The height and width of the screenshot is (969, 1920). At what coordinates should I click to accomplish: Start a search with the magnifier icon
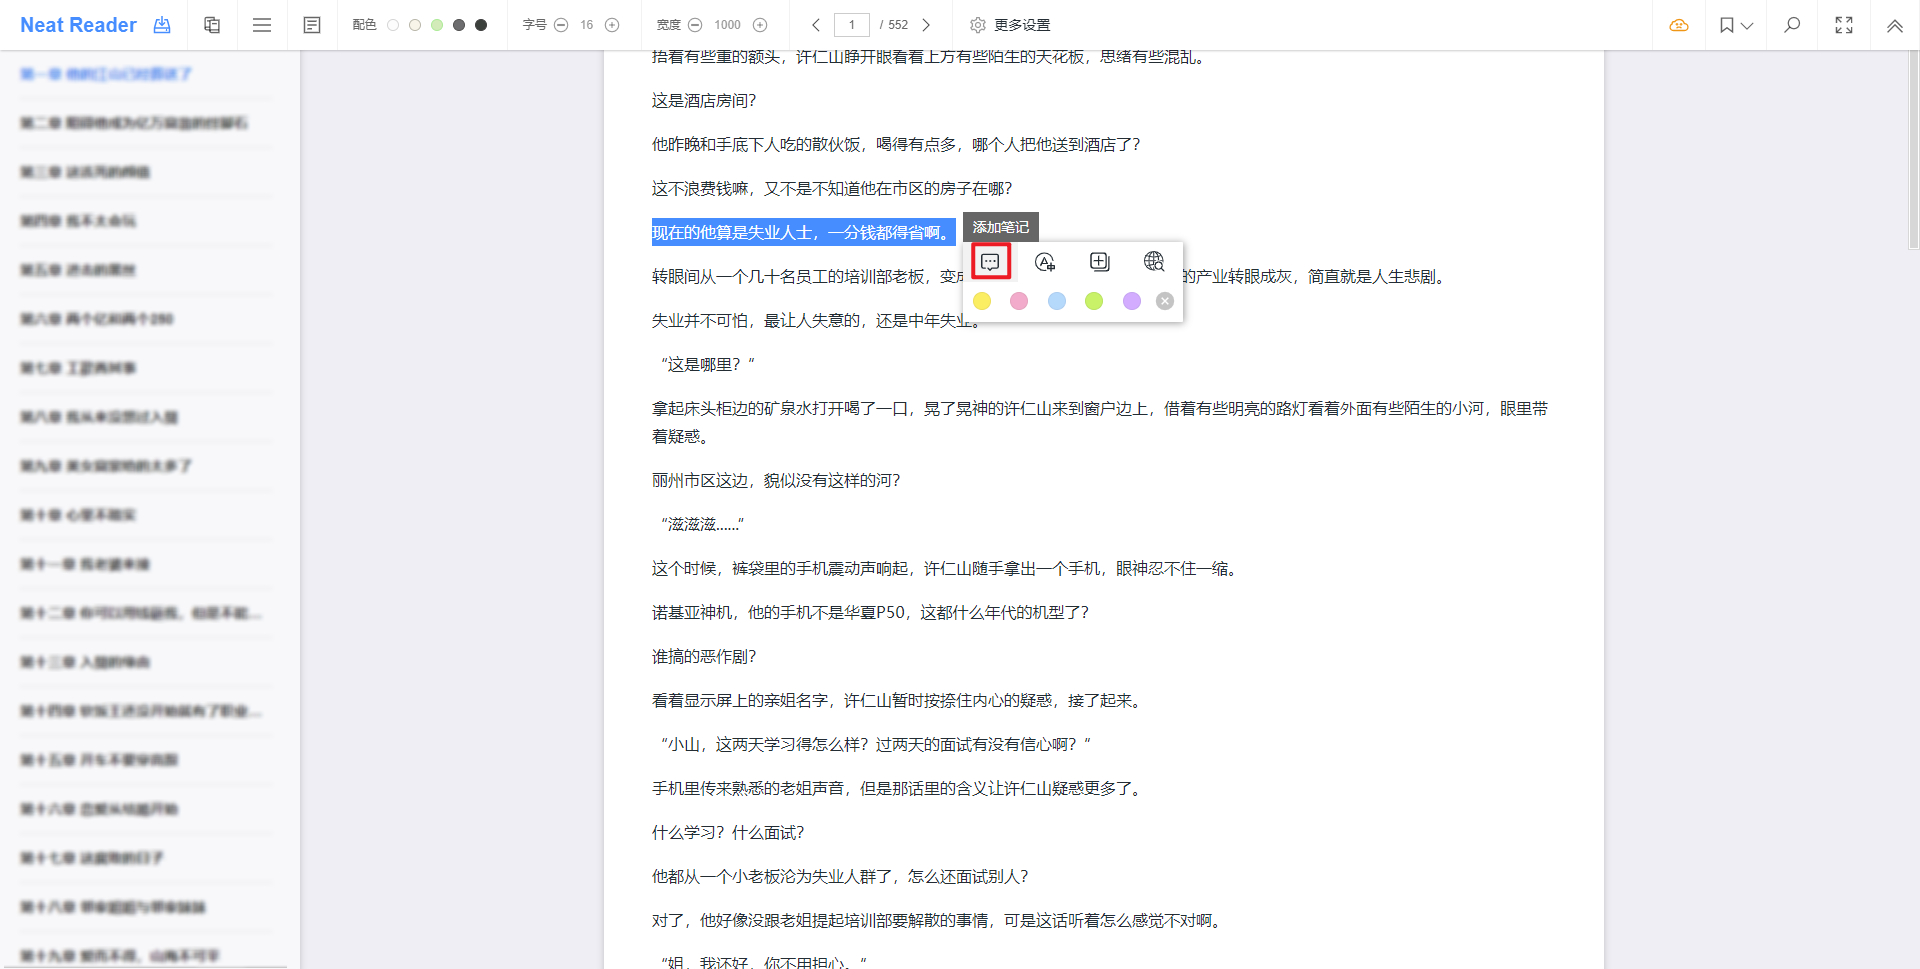click(x=1791, y=25)
